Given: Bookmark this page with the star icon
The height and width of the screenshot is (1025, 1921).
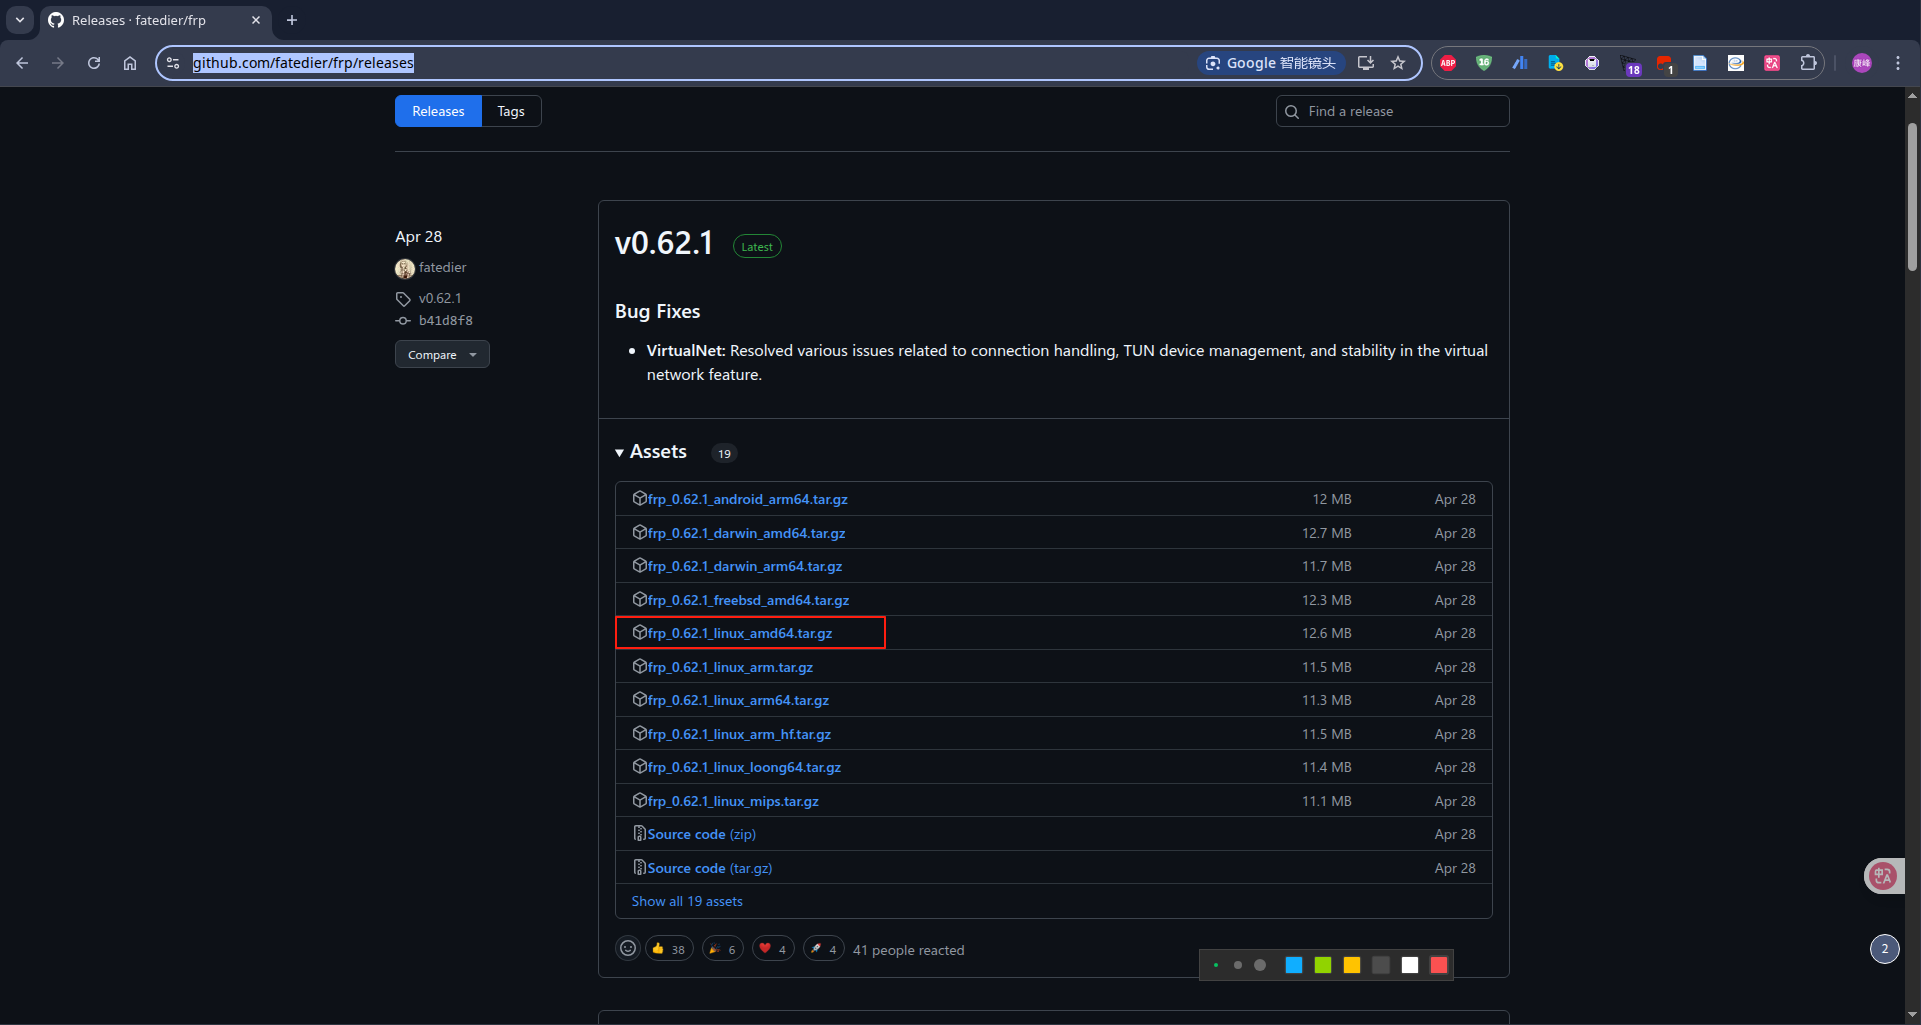Looking at the screenshot, I should point(1398,63).
